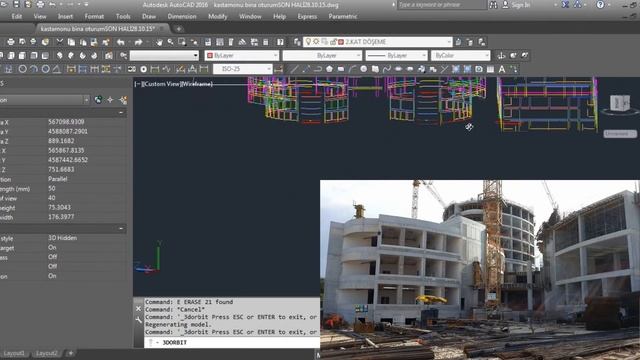This screenshot has height=360, width=640.
Task: Click the Undo arrow in the Standard toolbar
Action: coord(120,42)
